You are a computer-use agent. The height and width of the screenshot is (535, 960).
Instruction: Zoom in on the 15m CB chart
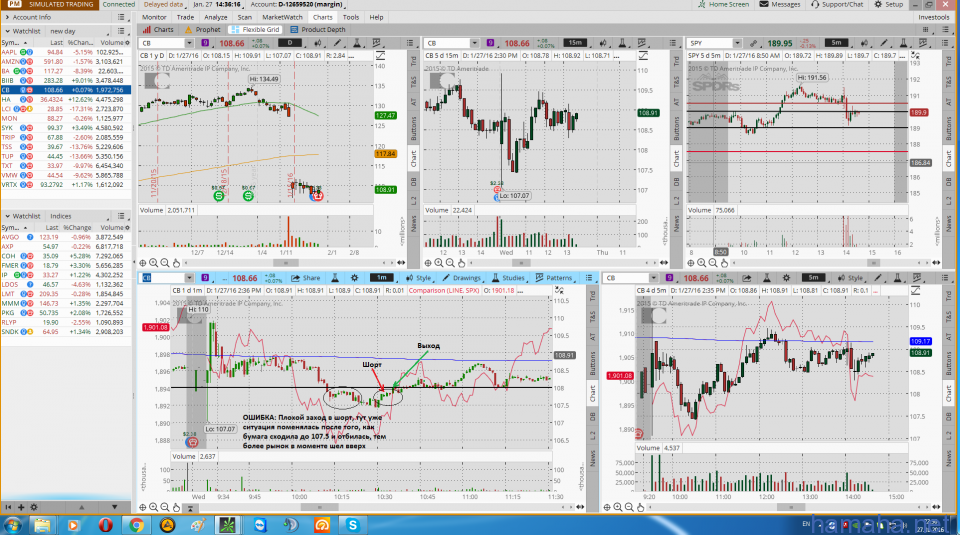pos(439,263)
